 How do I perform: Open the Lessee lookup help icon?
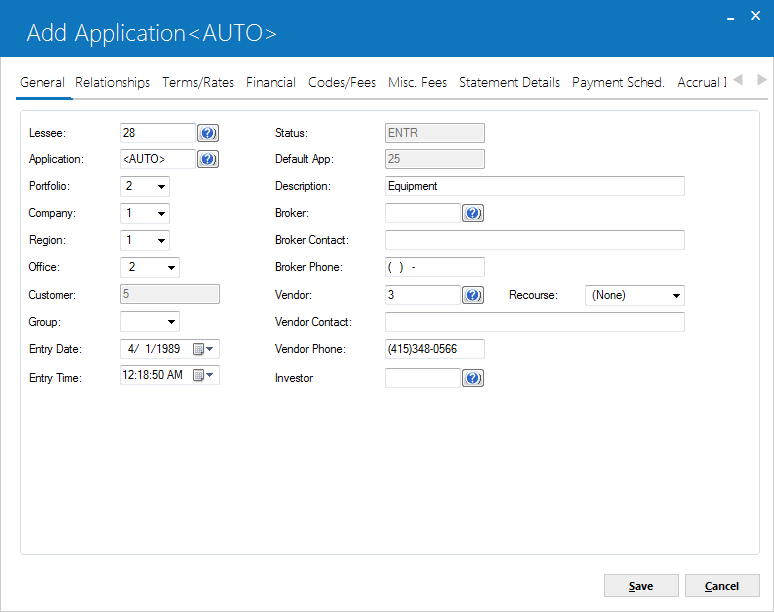[x=208, y=133]
